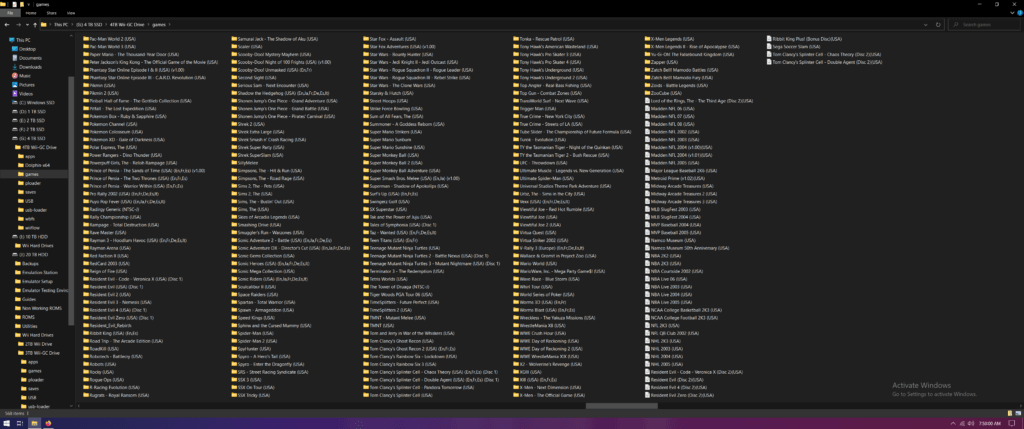Select Pokemon Colosseum (USA) folder icon
This screenshot has width=1024, height=429.
[x=86, y=132]
